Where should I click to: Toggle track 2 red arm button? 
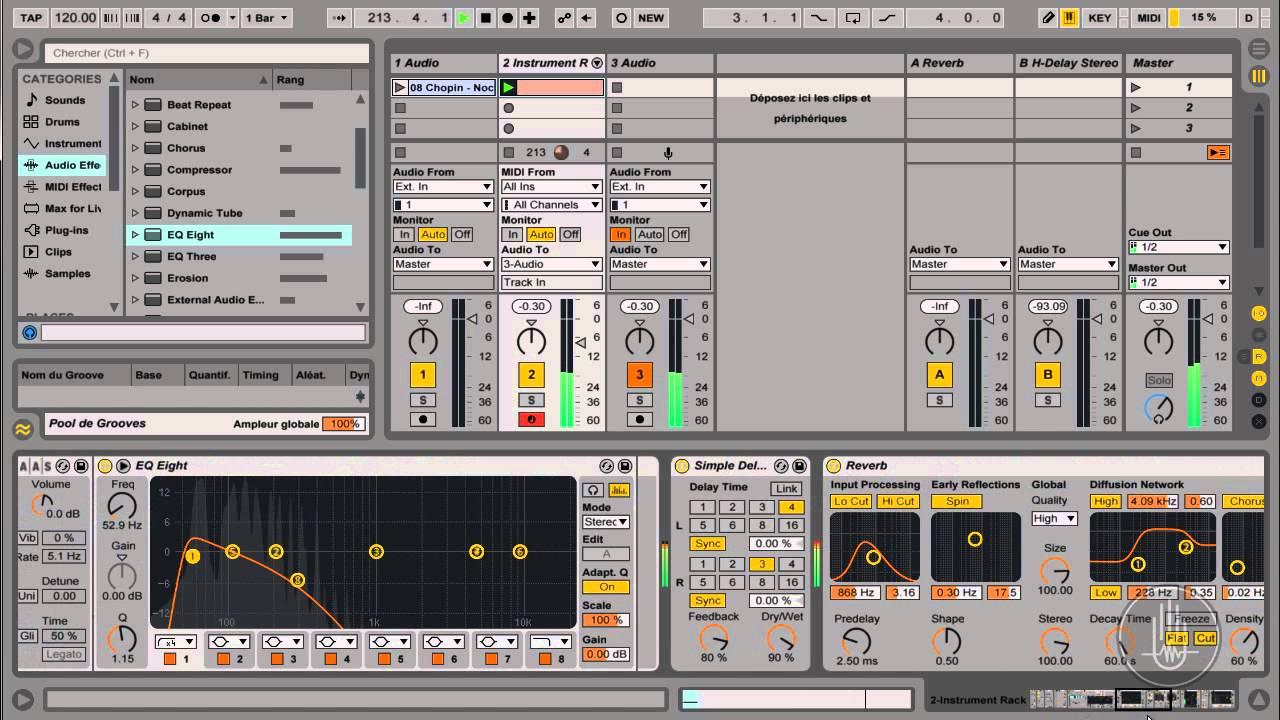(x=531, y=420)
